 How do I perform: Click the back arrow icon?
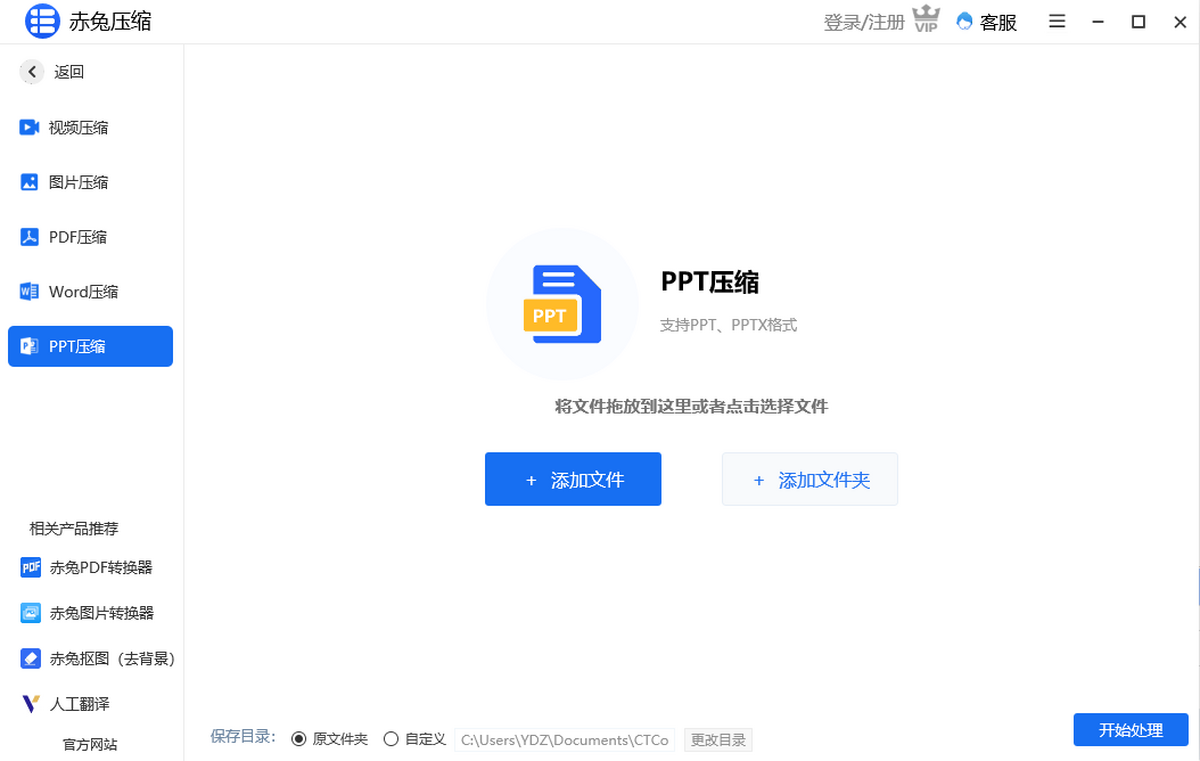tap(32, 72)
